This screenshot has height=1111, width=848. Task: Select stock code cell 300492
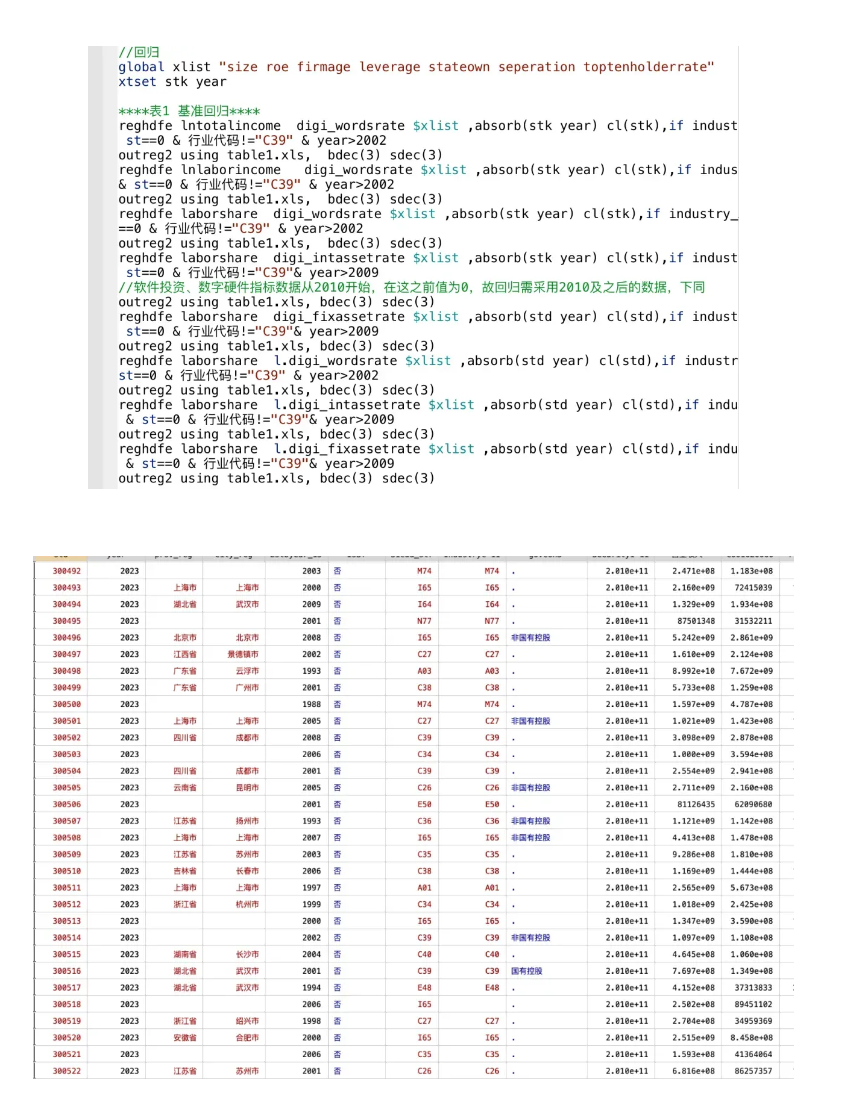[x=67, y=571]
